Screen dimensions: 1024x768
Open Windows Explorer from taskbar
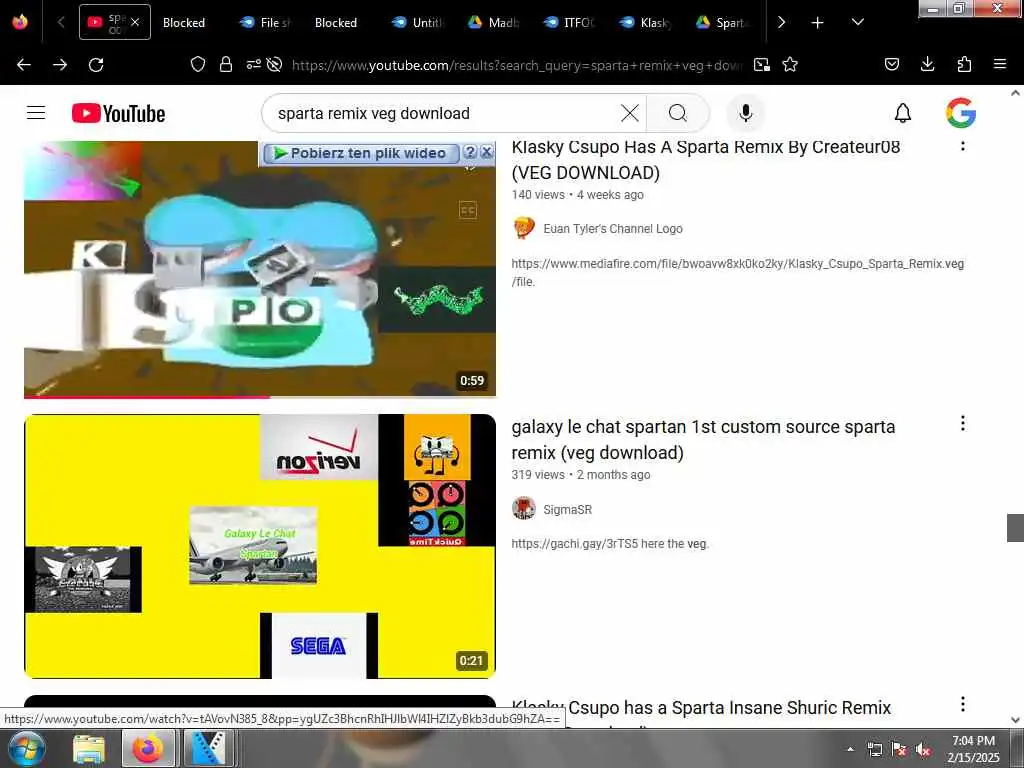(89, 748)
